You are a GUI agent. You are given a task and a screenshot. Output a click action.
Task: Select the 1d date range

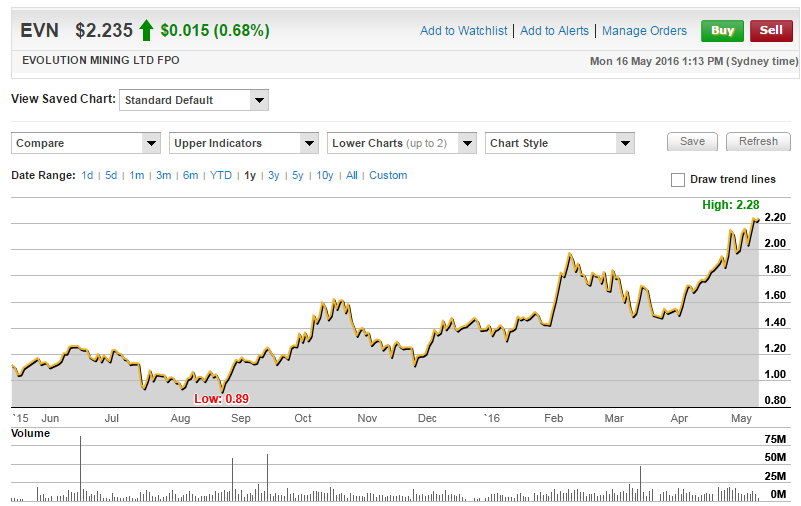[x=88, y=175]
